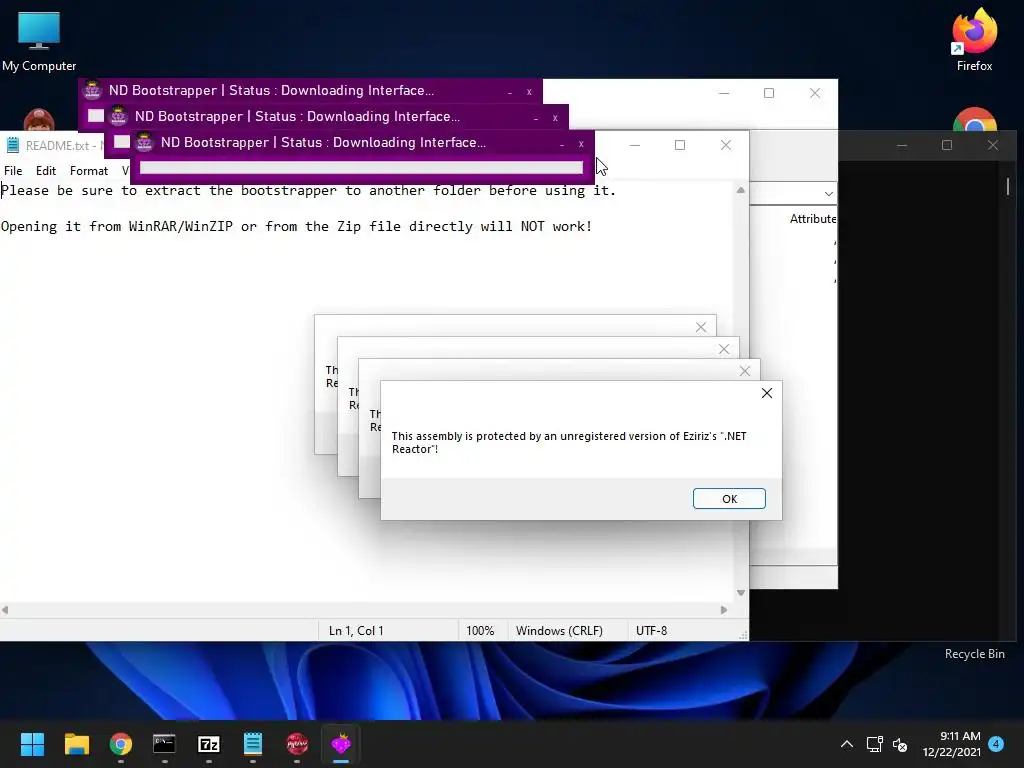Click the rearmost ND Bootstrapper crown icon

tap(92, 90)
